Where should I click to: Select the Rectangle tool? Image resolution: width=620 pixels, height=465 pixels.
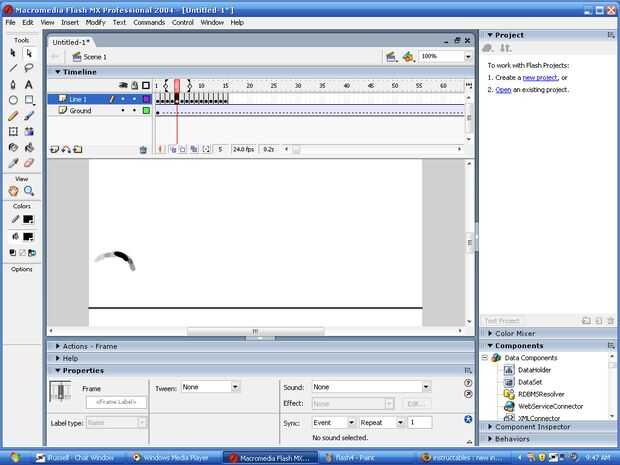[x=29, y=100]
